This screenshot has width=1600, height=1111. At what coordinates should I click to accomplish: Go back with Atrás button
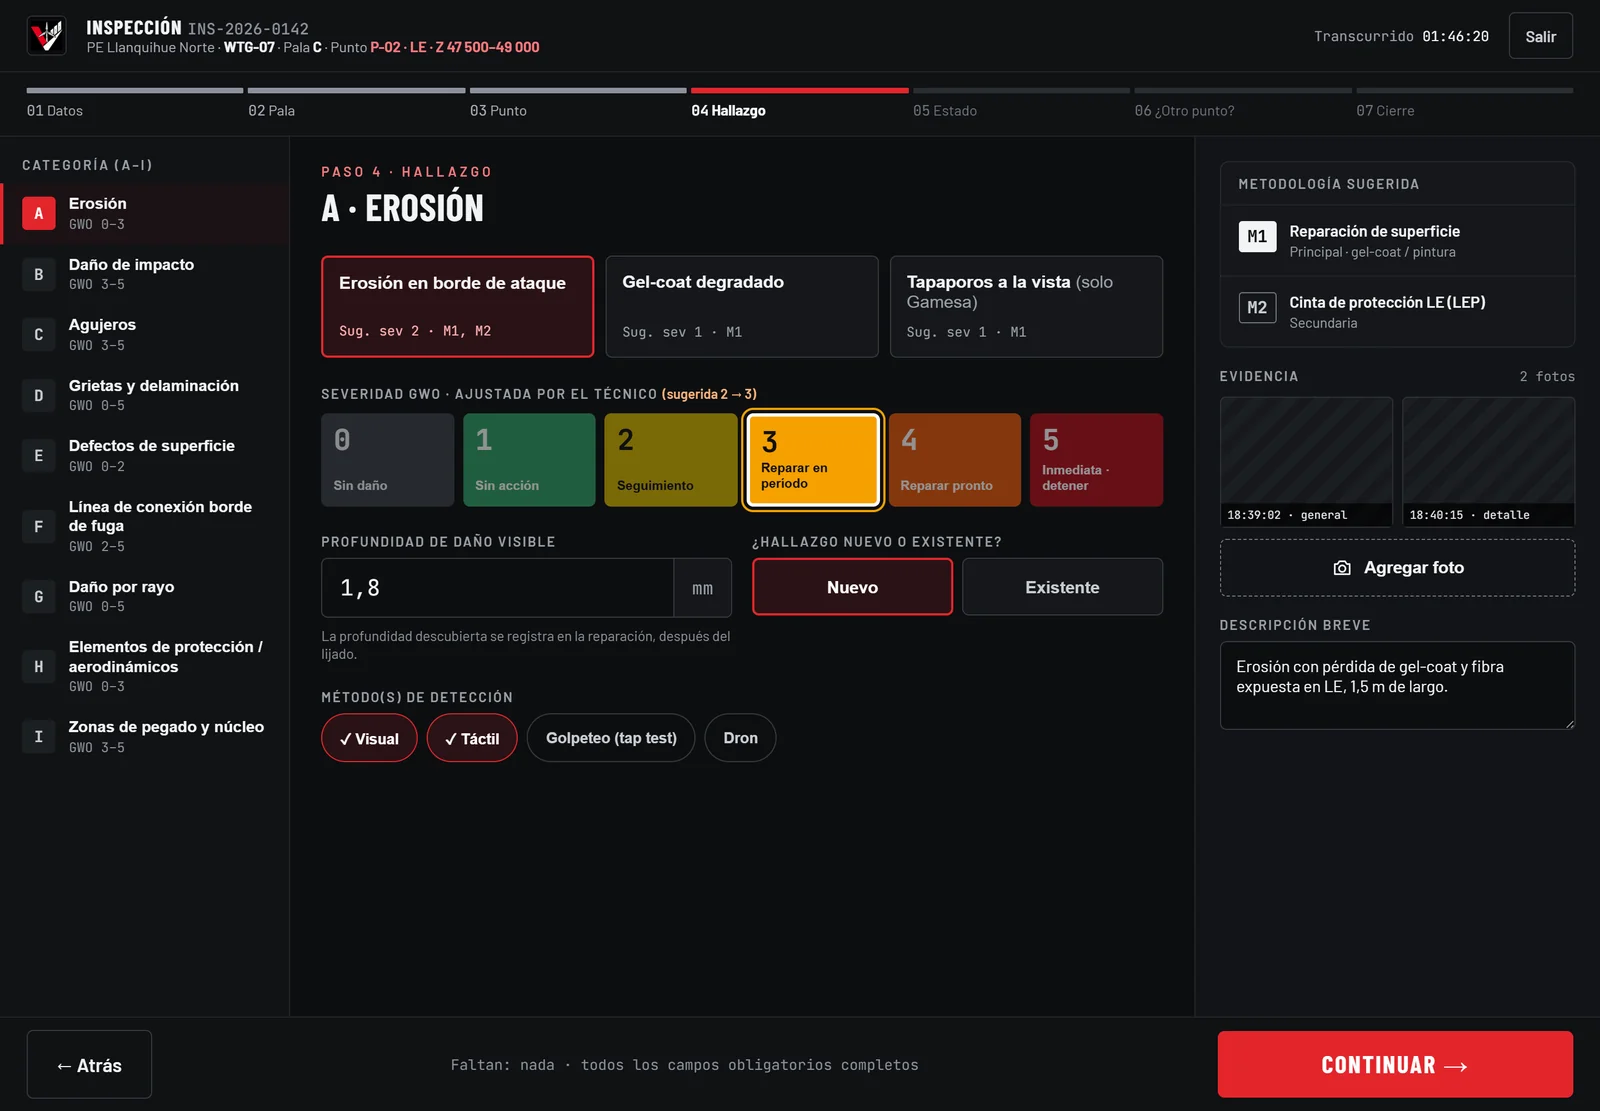89,1064
